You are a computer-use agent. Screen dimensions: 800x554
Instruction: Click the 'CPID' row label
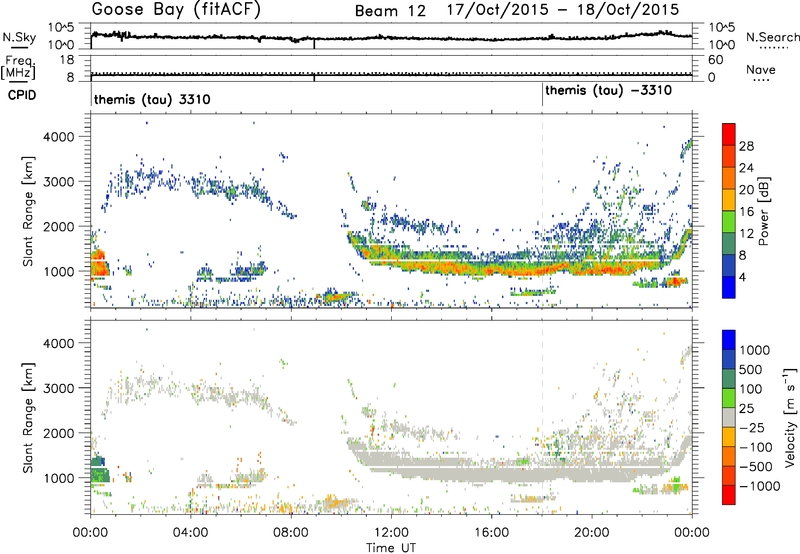(22, 95)
